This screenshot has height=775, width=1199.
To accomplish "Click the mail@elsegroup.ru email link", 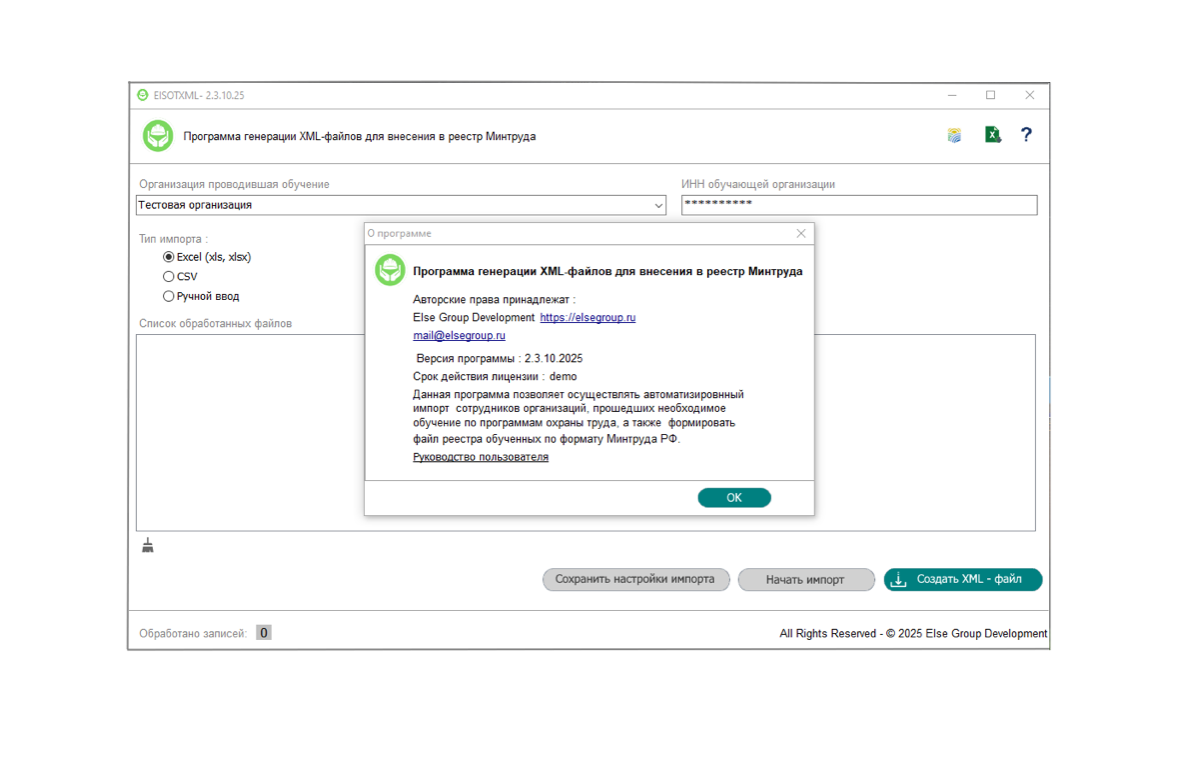I will point(459,336).
